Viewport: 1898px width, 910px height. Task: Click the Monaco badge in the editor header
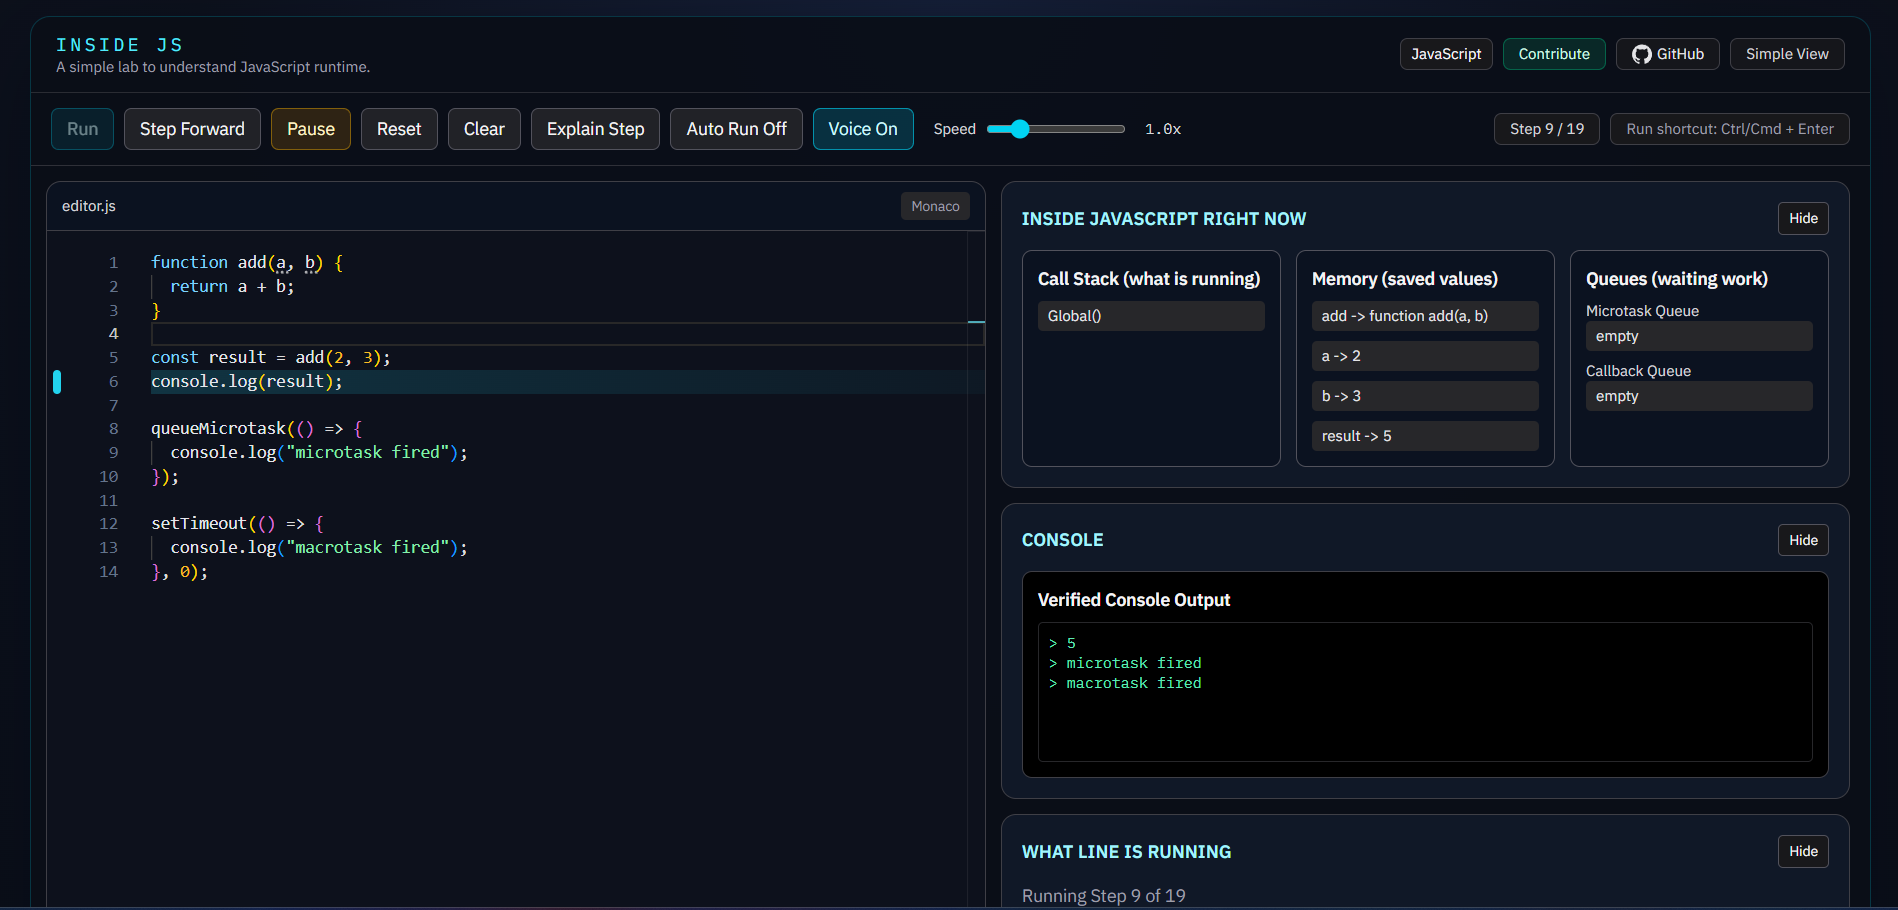(x=935, y=206)
